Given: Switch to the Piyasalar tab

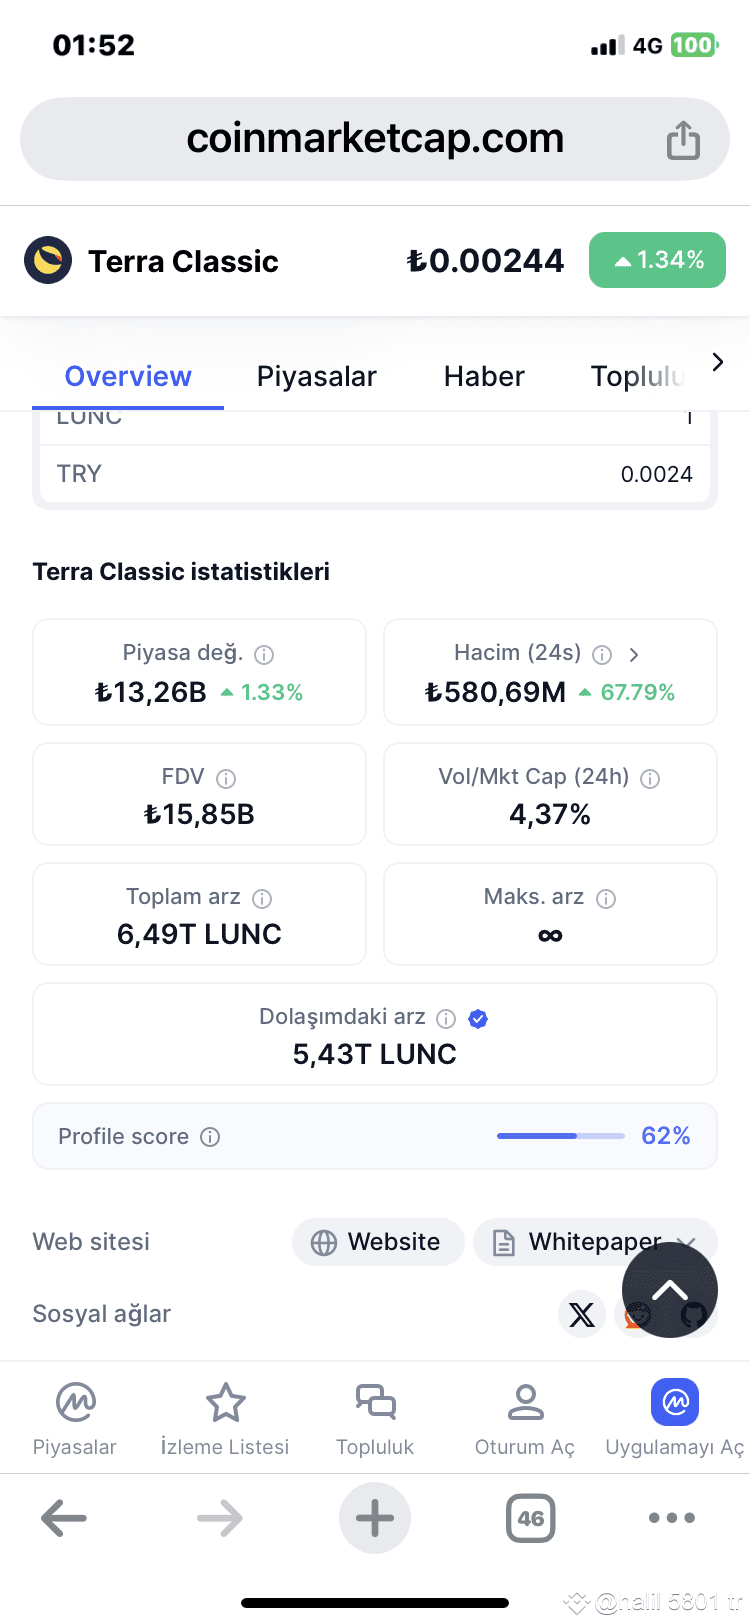Looking at the screenshot, I should [x=316, y=376].
